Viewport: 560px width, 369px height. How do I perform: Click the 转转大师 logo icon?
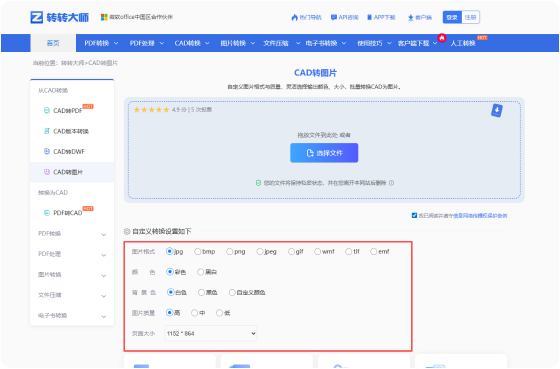pos(36,17)
